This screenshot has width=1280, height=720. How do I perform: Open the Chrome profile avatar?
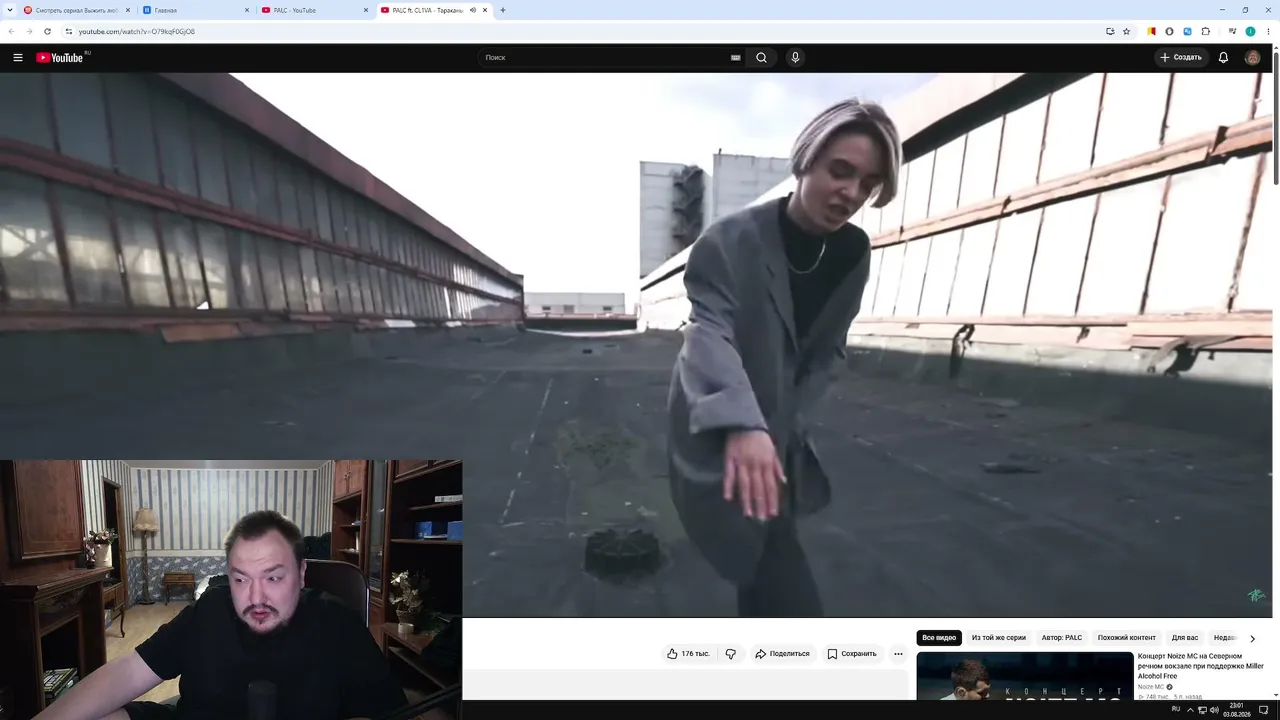coord(1250,31)
